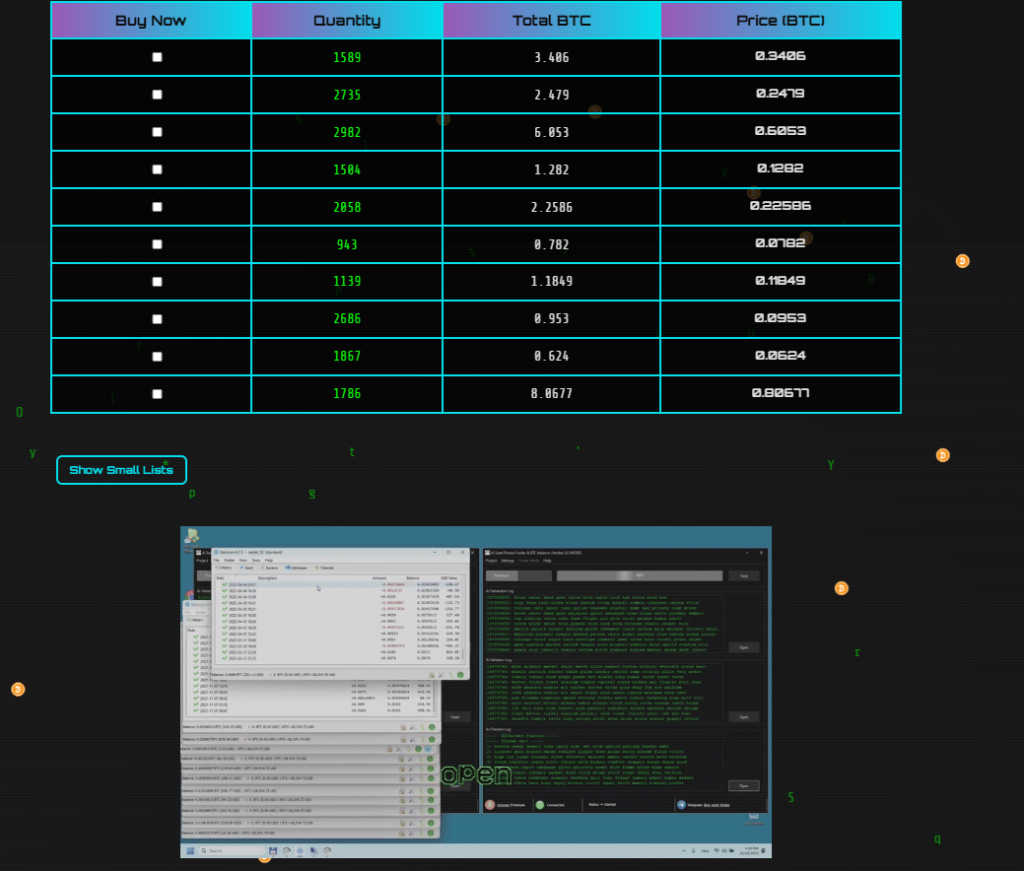
Task: Click the Price (BTC) column header
Action: pos(780,20)
